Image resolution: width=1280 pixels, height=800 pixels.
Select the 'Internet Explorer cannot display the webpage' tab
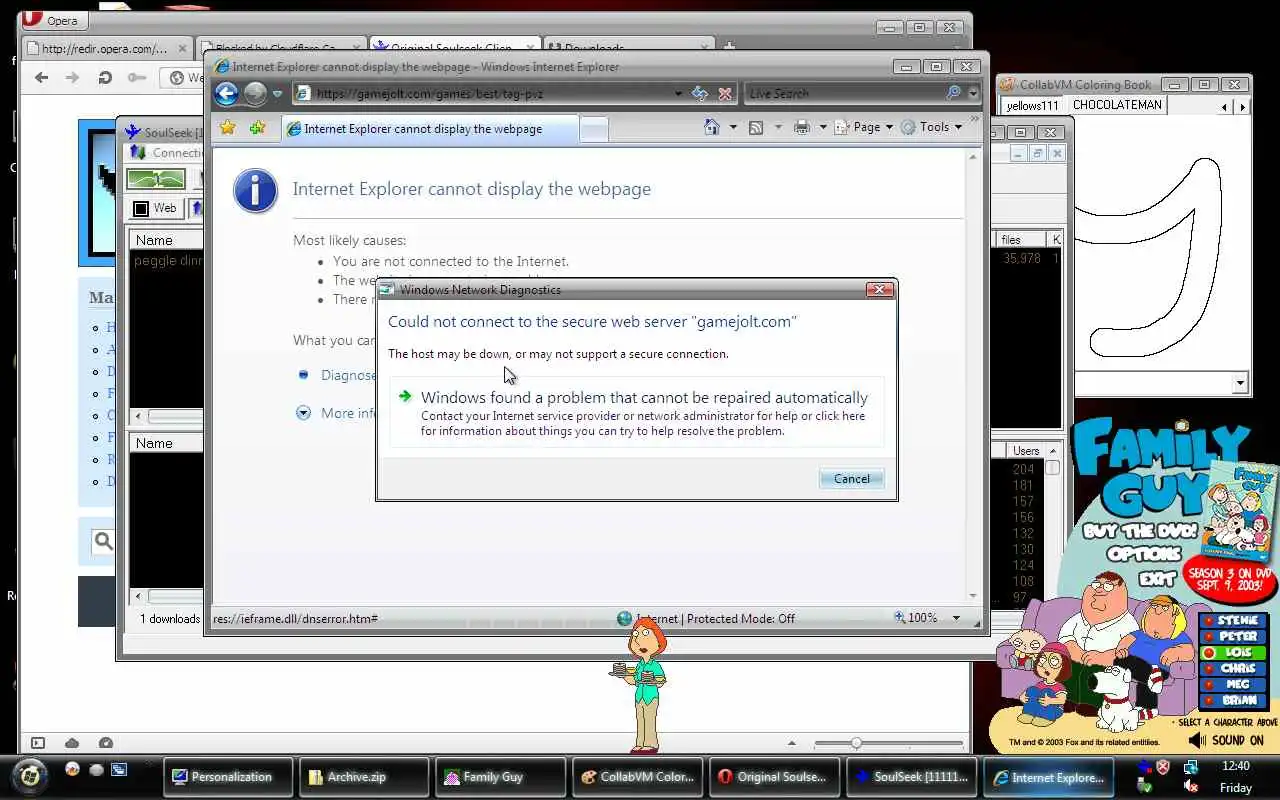coord(428,128)
